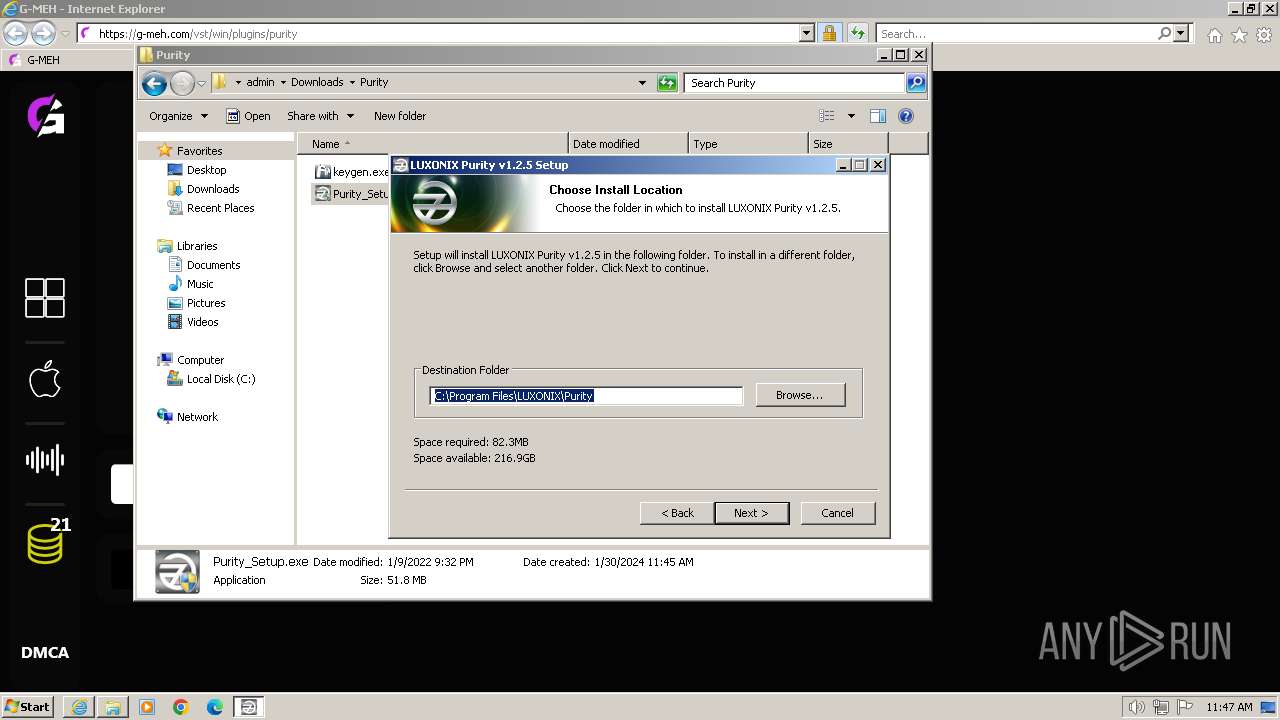Click the Explorer forward navigation arrow
The image size is (1280, 720).
pyautogui.click(x=182, y=83)
